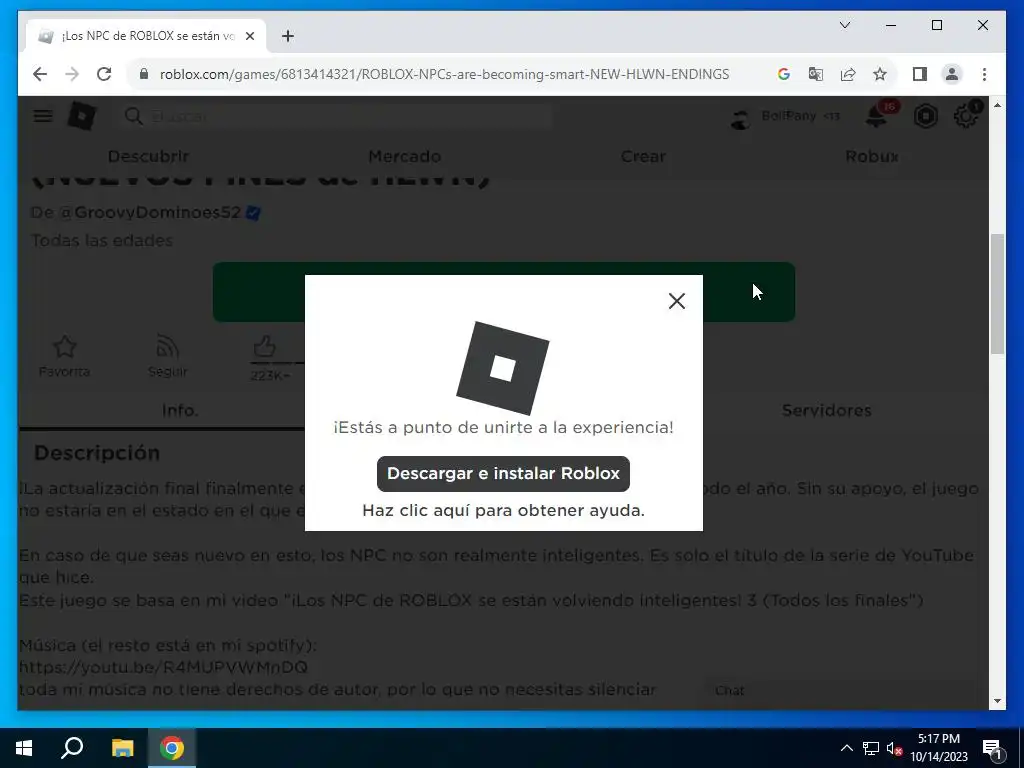This screenshot has height=768, width=1024.
Task: Open the youtu.be/R4MUPVWMnDQ link
Action: coord(163,667)
